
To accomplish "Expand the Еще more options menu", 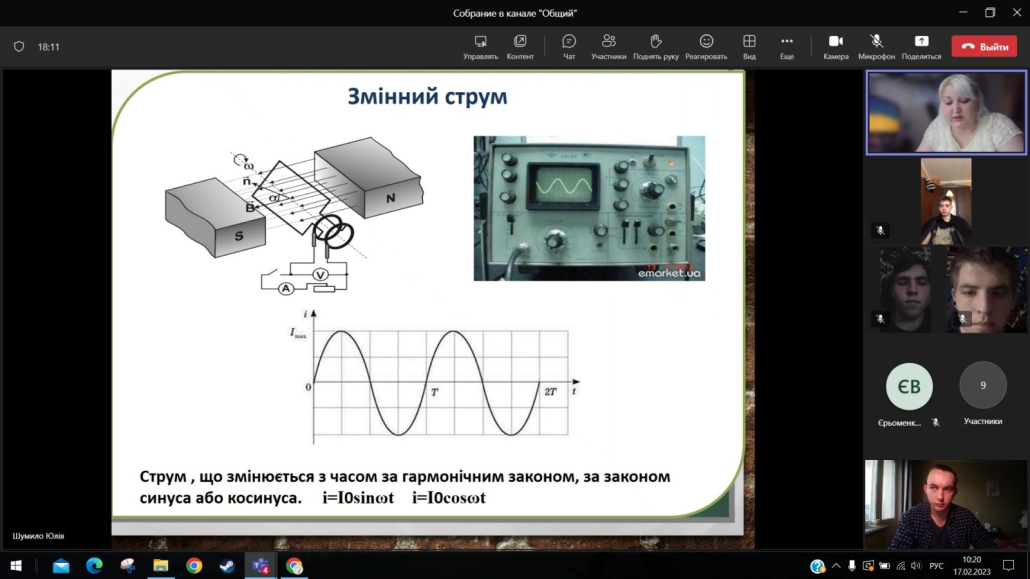I will coord(787,46).
